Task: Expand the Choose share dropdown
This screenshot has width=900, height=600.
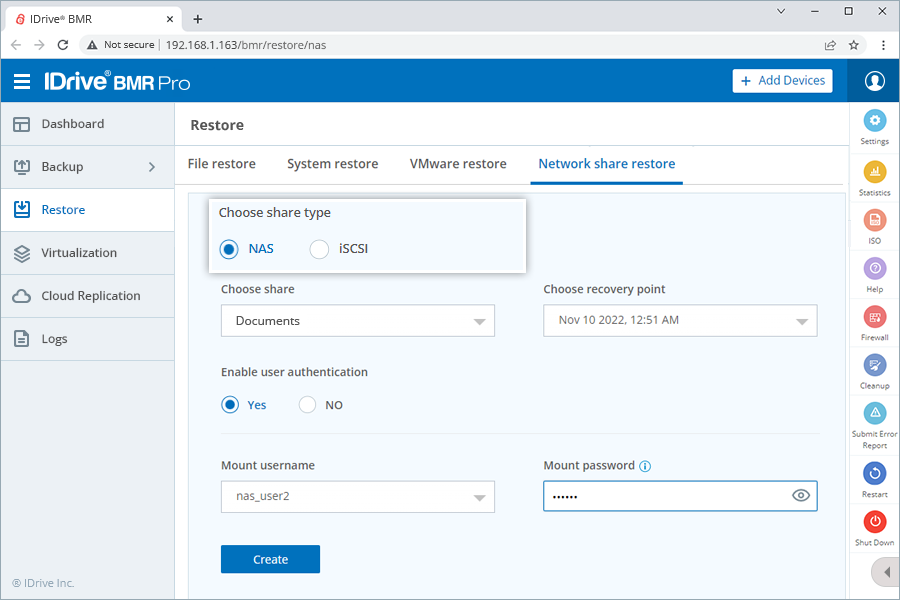Action: tap(357, 321)
